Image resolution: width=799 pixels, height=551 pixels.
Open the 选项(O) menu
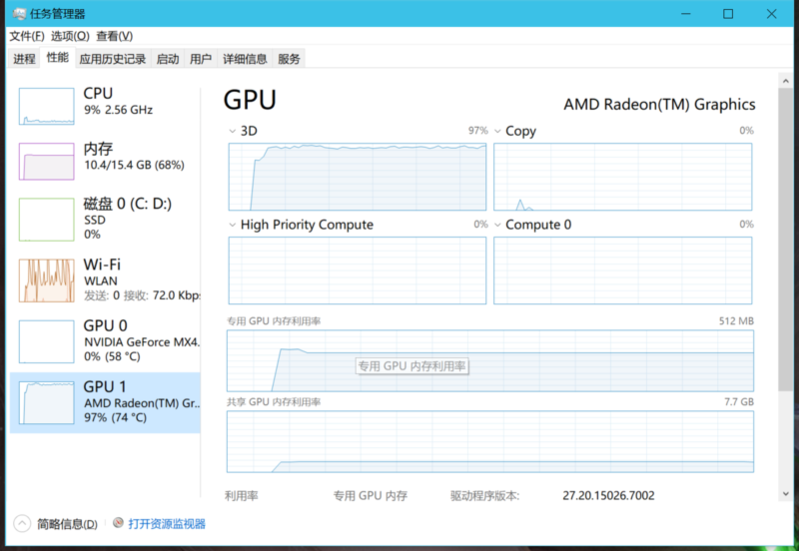[70, 36]
